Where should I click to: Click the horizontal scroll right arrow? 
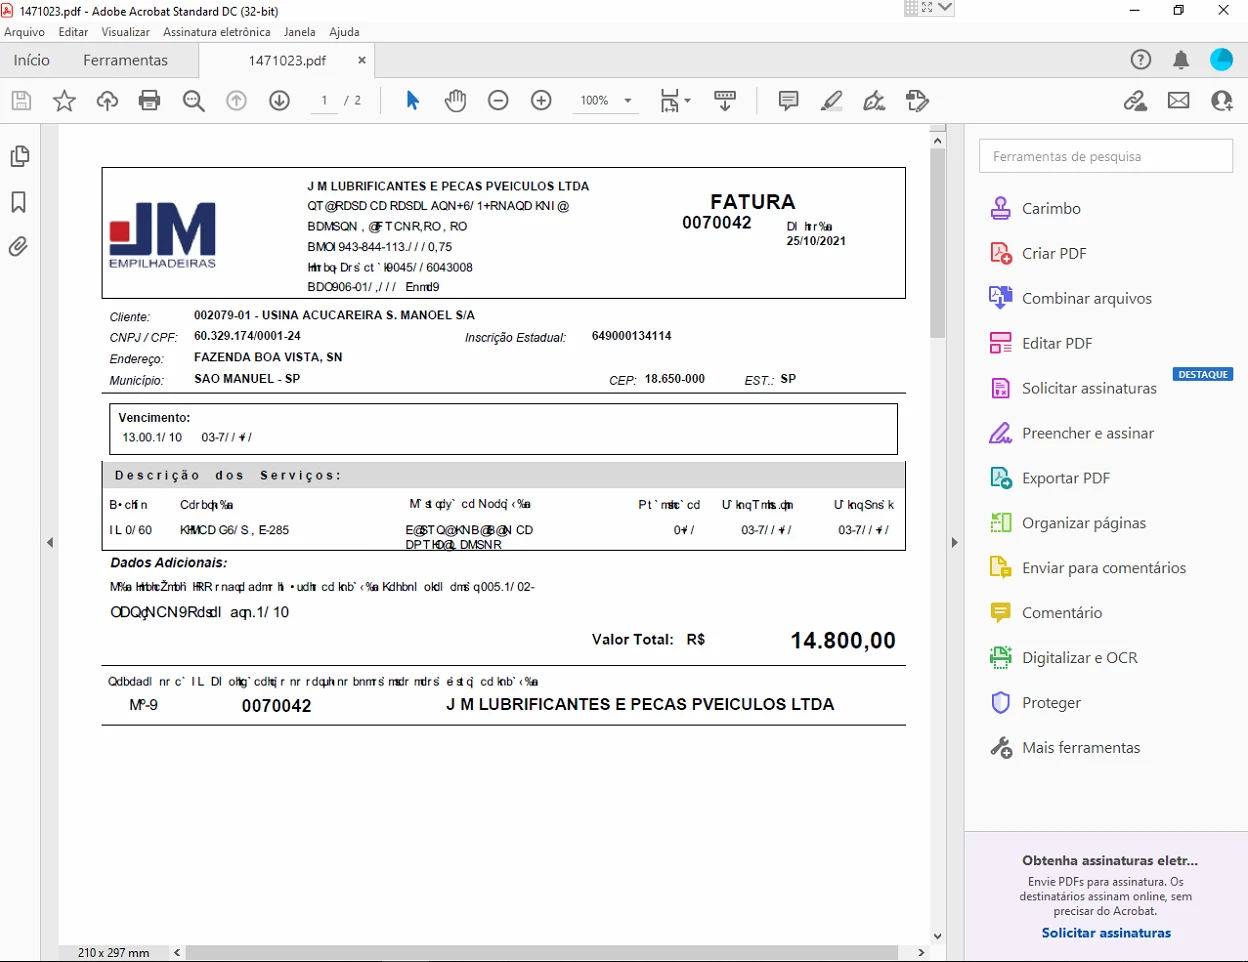[921, 953]
